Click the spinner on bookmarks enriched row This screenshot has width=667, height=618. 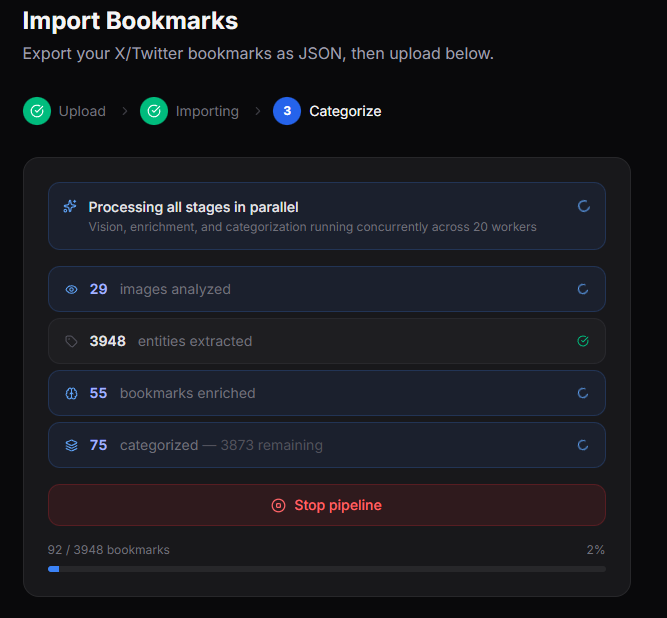[583, 393]
